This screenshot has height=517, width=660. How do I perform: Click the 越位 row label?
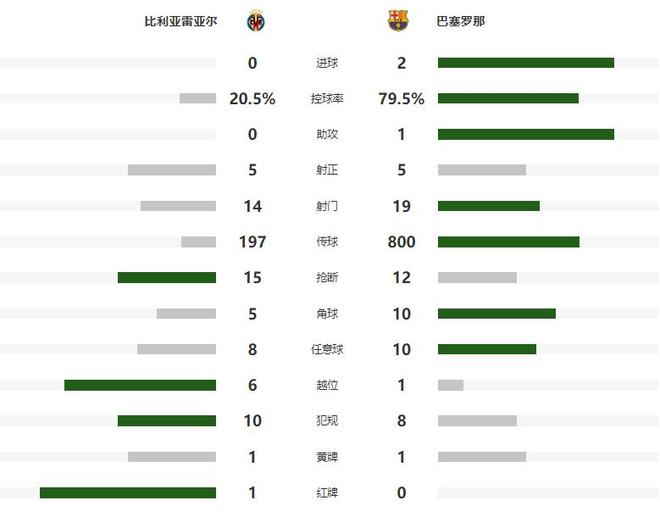click(x=326, y=385)
